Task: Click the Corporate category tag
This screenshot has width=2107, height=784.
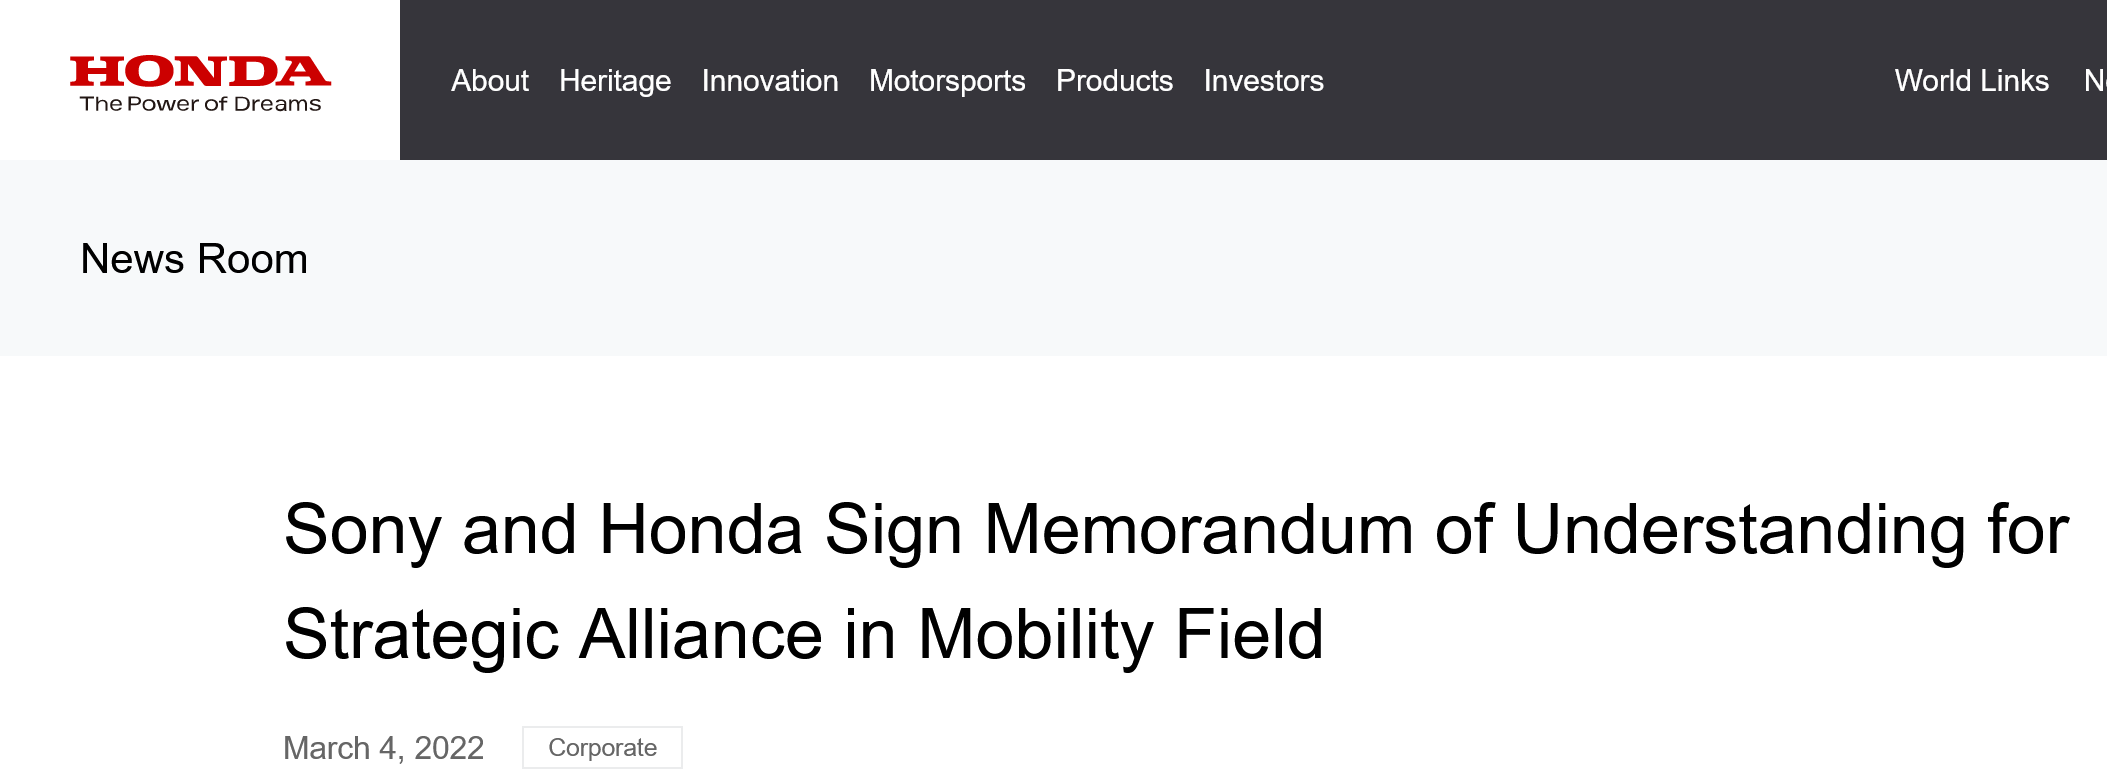Action: pyautogui.click(x=602, y=748)
